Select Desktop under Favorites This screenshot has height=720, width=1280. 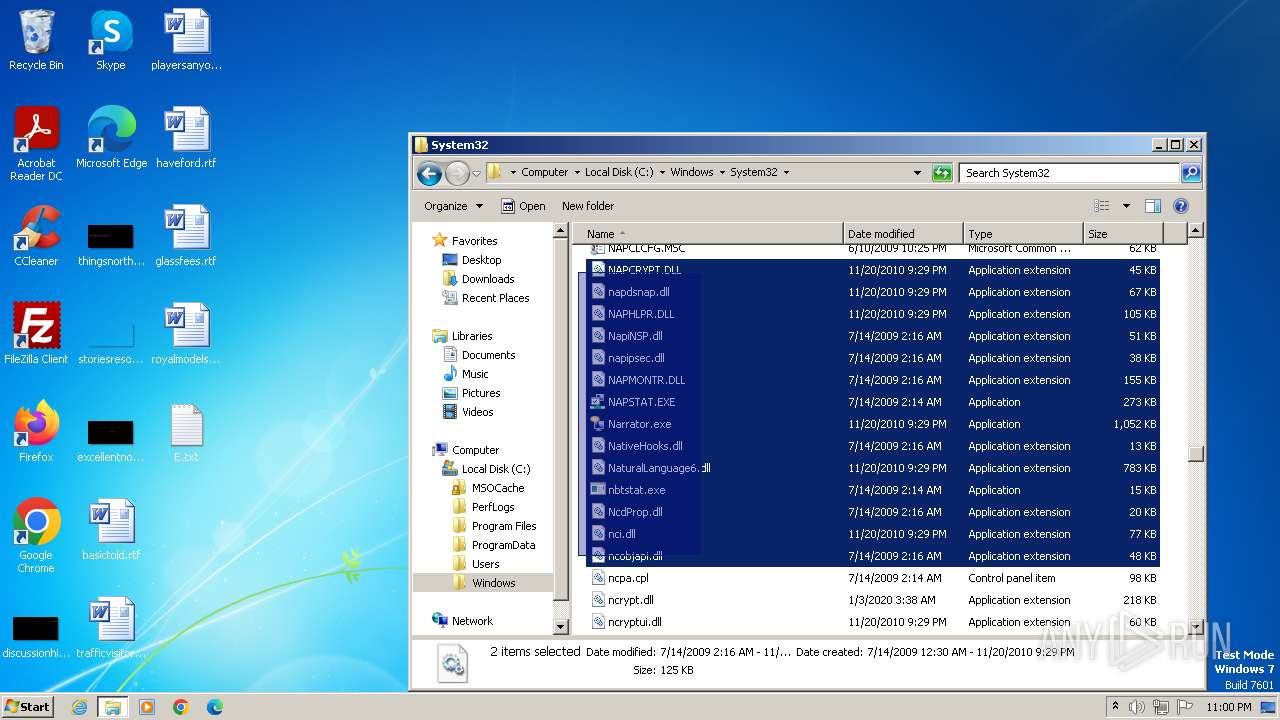click(481, 260)
